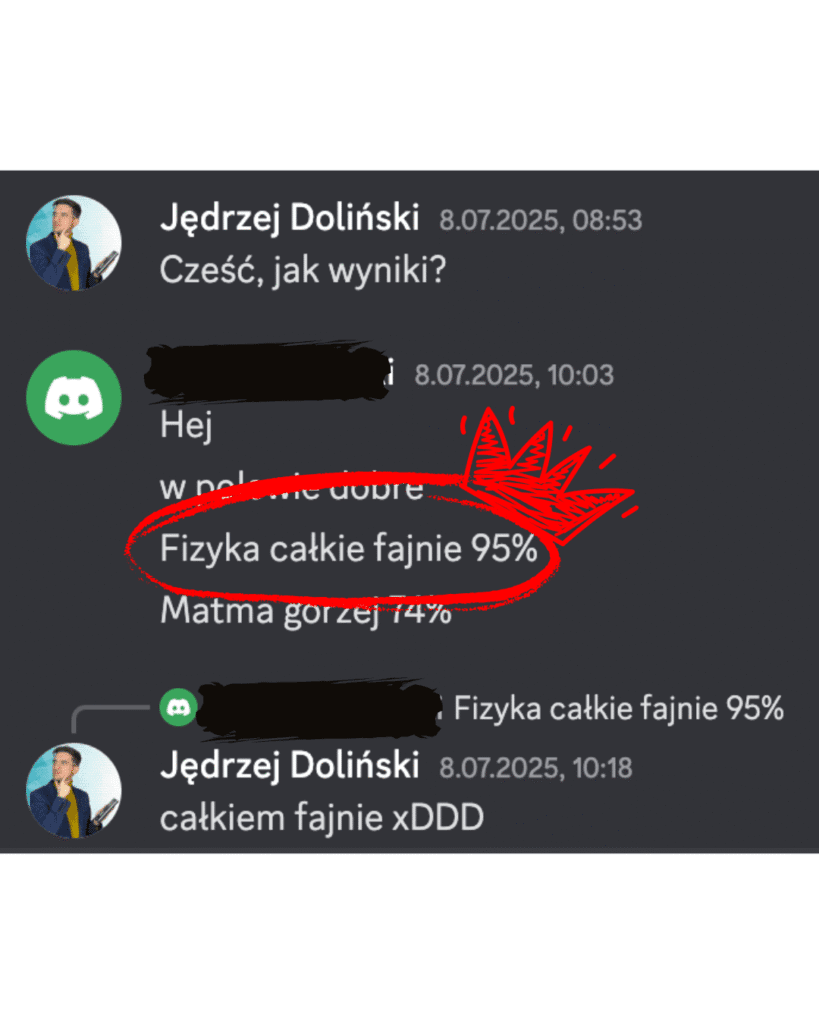
Task: Click the blacked-out username in the reply preview
Action: pos(320,710)
